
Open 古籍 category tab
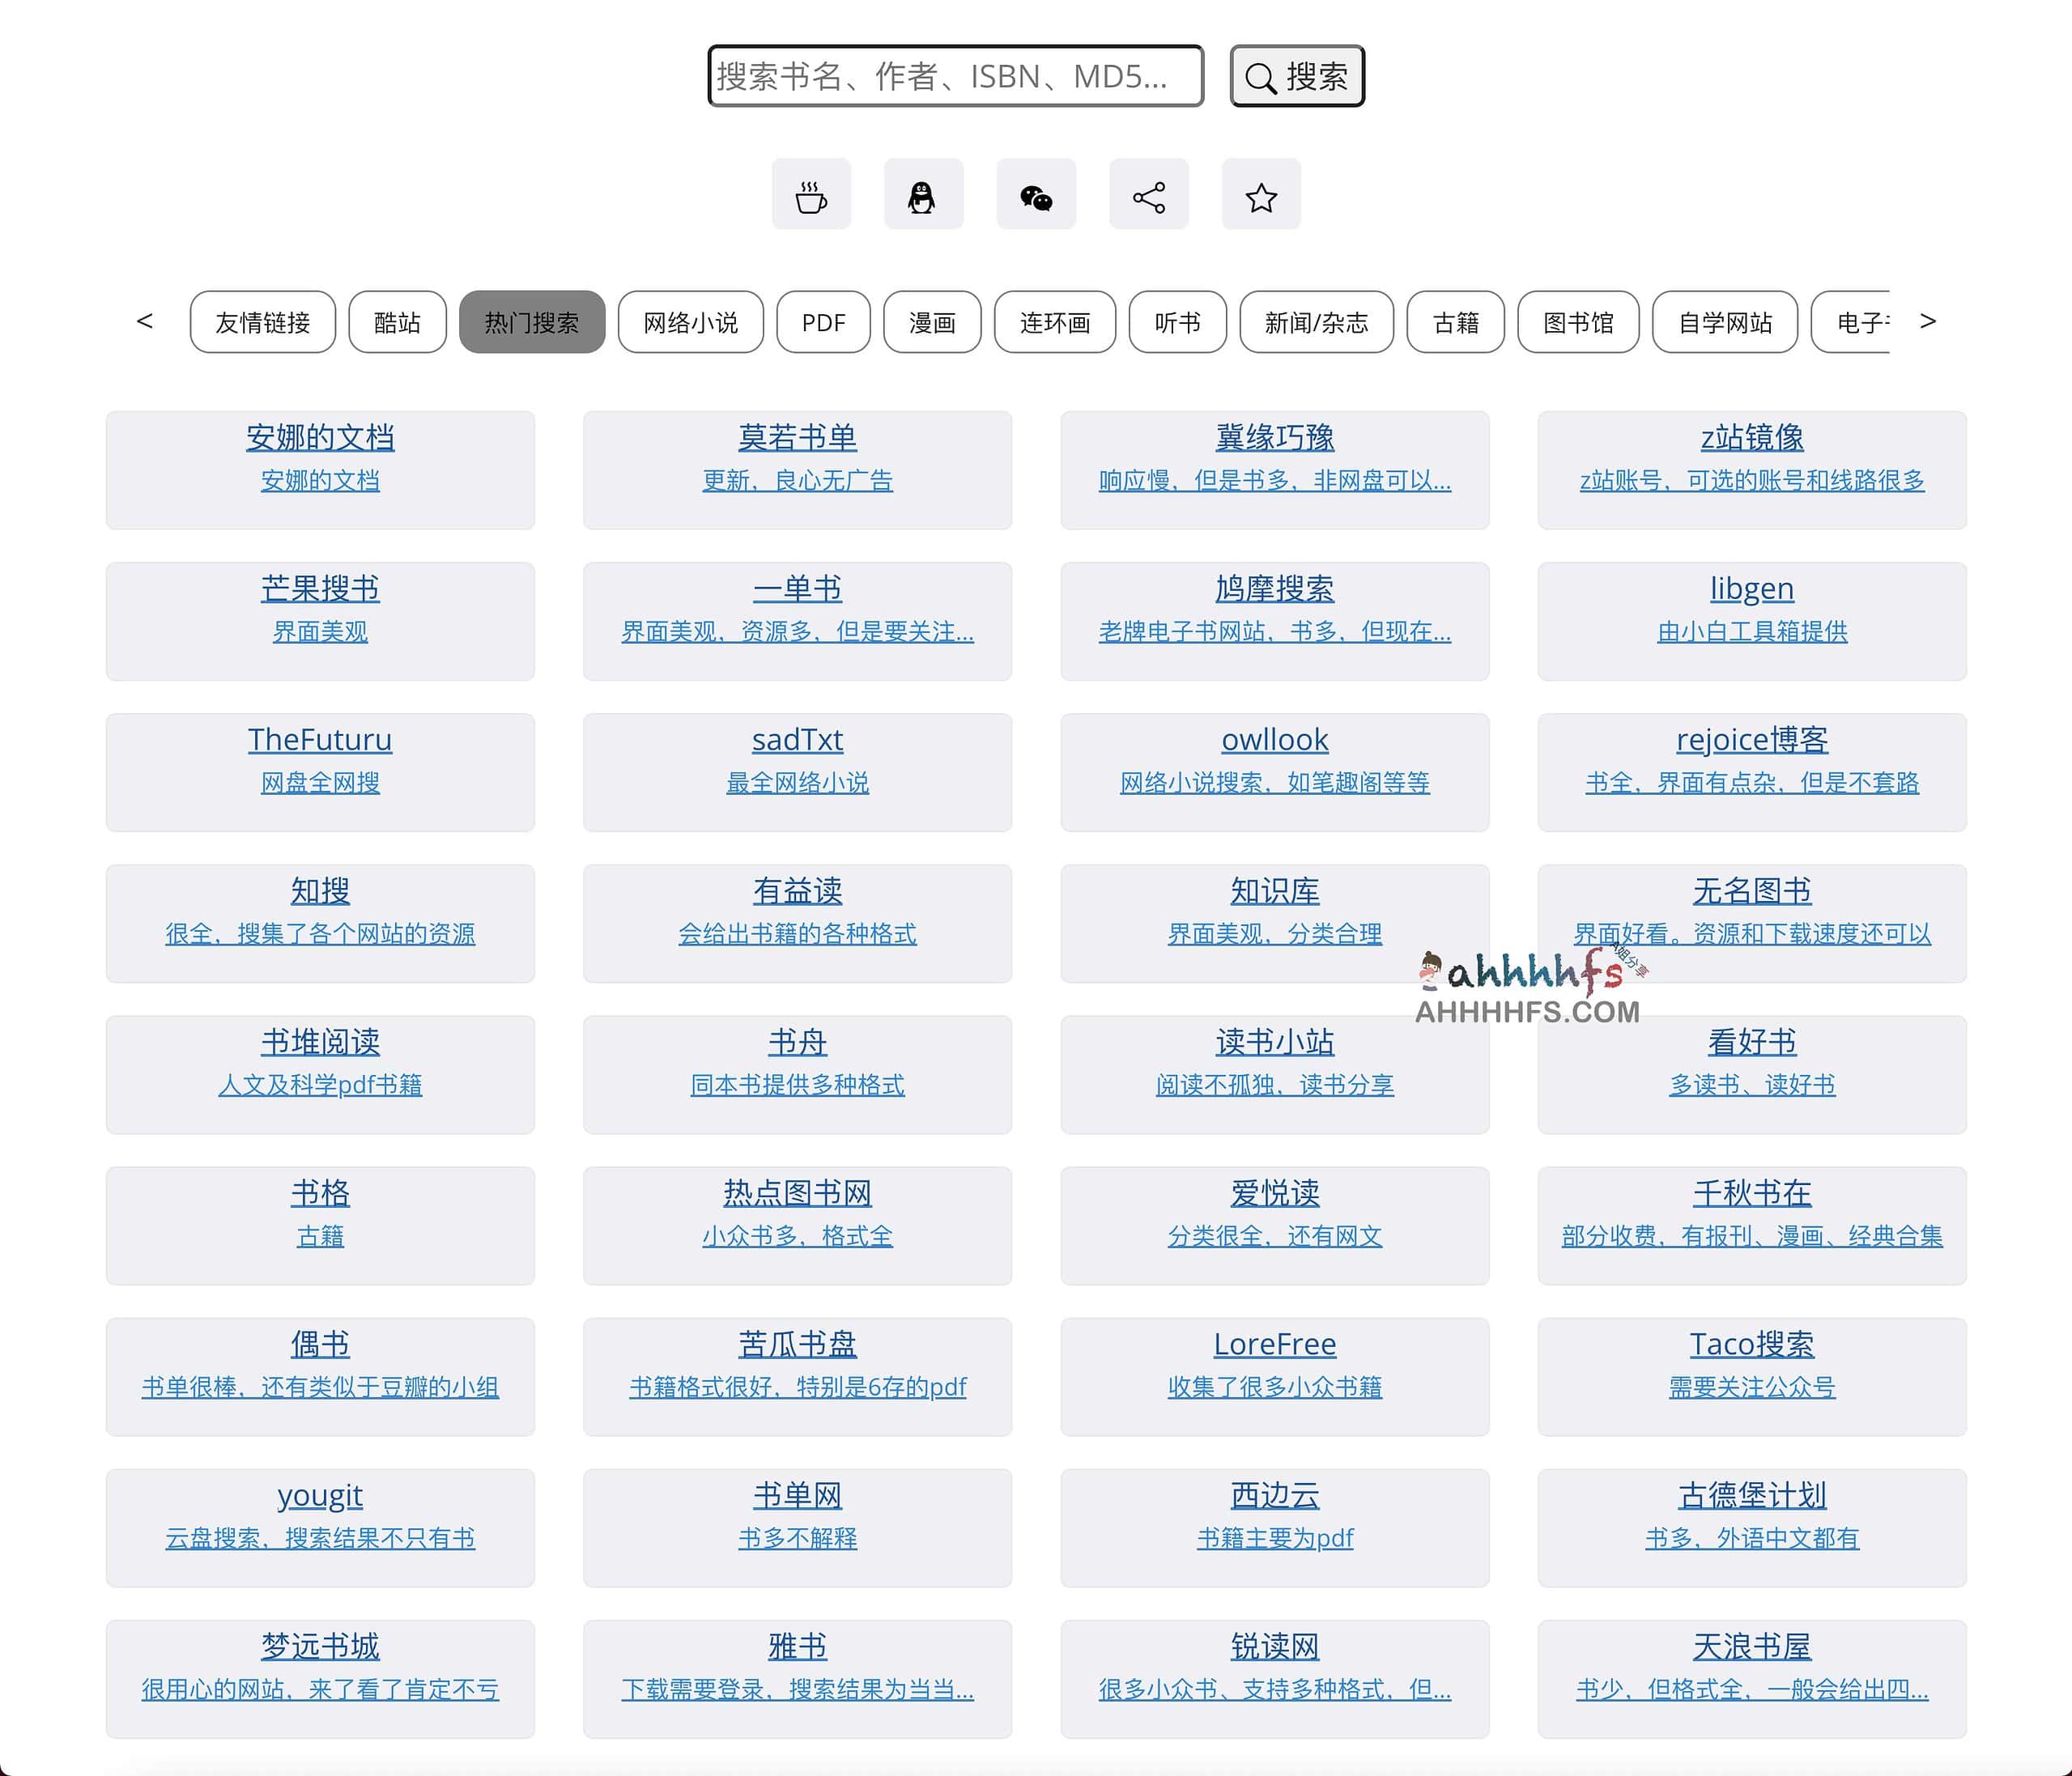[x=1455, y=321]
